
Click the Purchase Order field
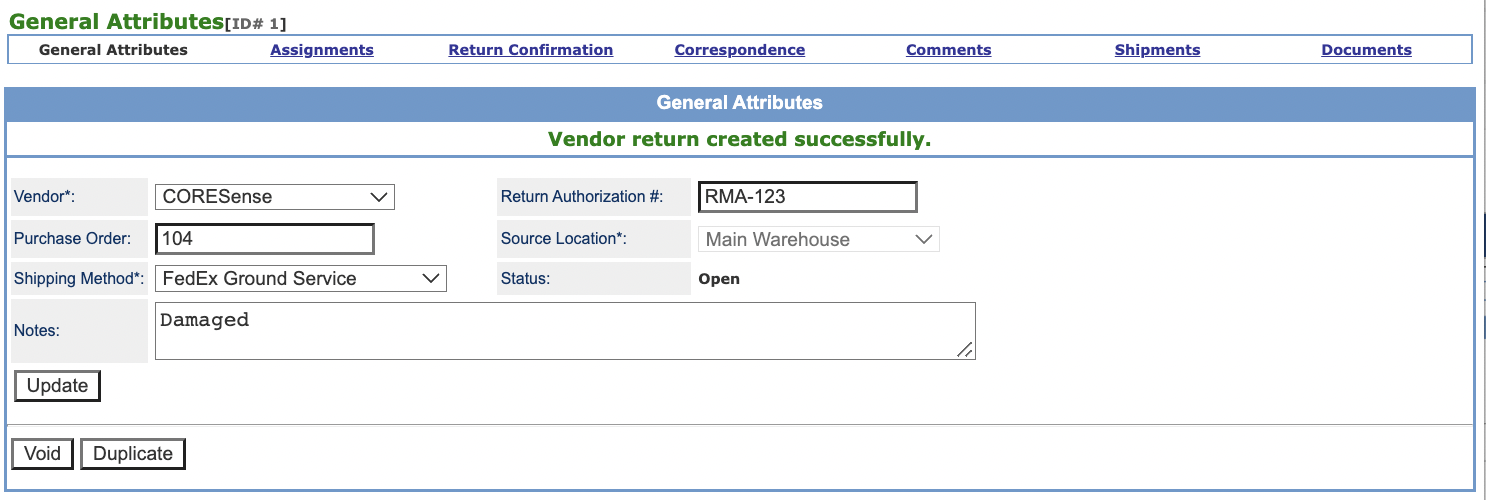(x=265, y=239)
